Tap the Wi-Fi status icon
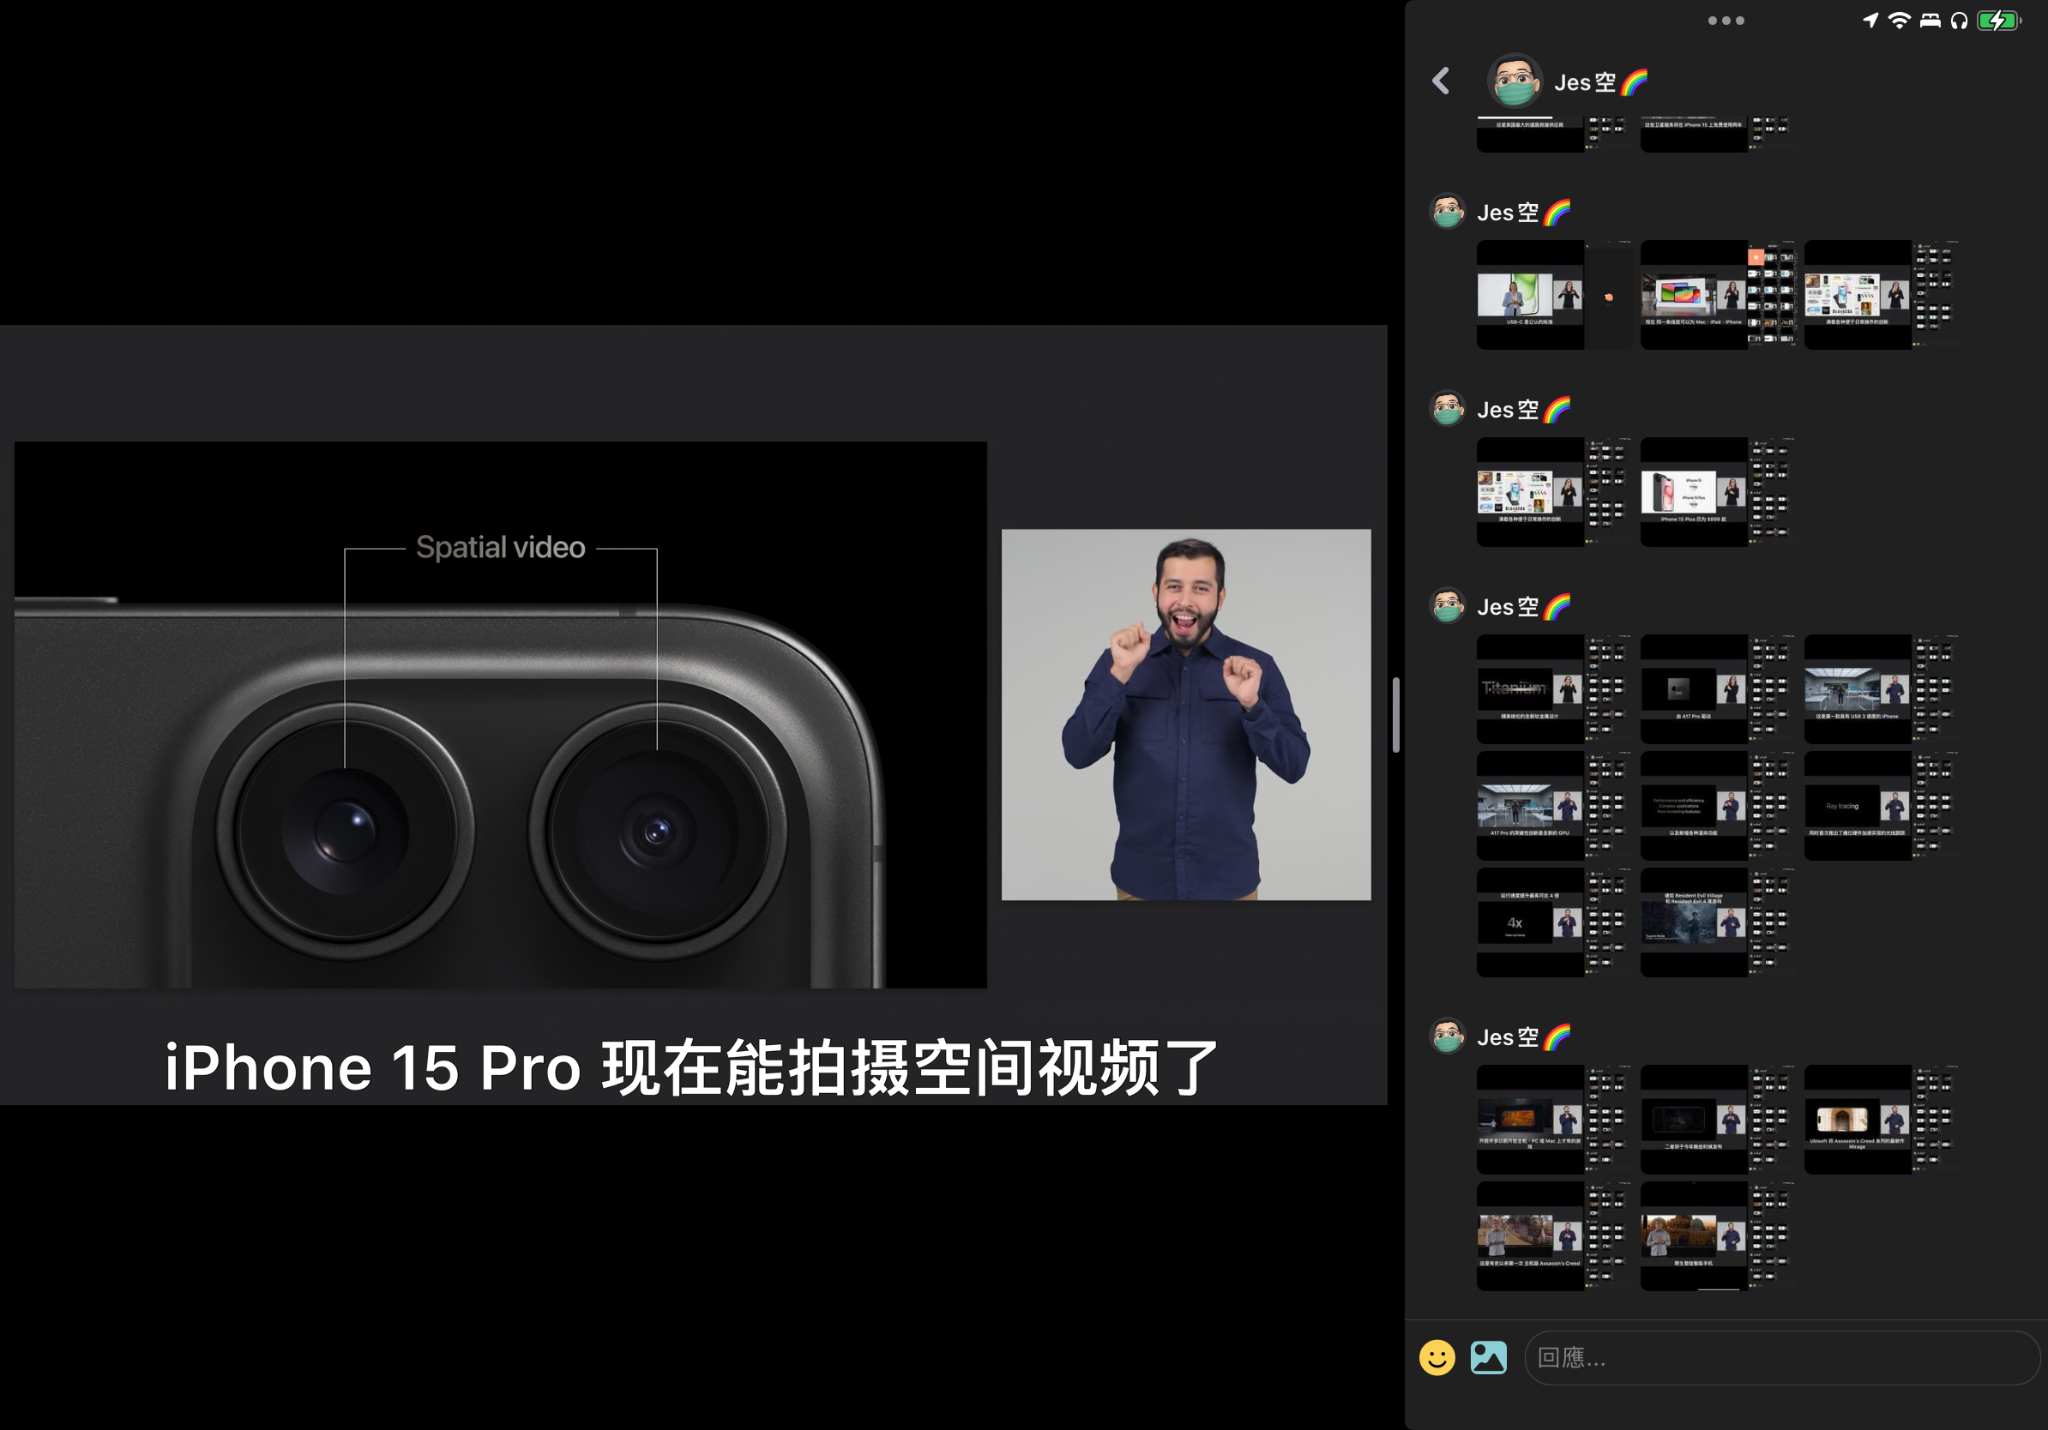2048x1430 pixels. (x=1899, y=20)
